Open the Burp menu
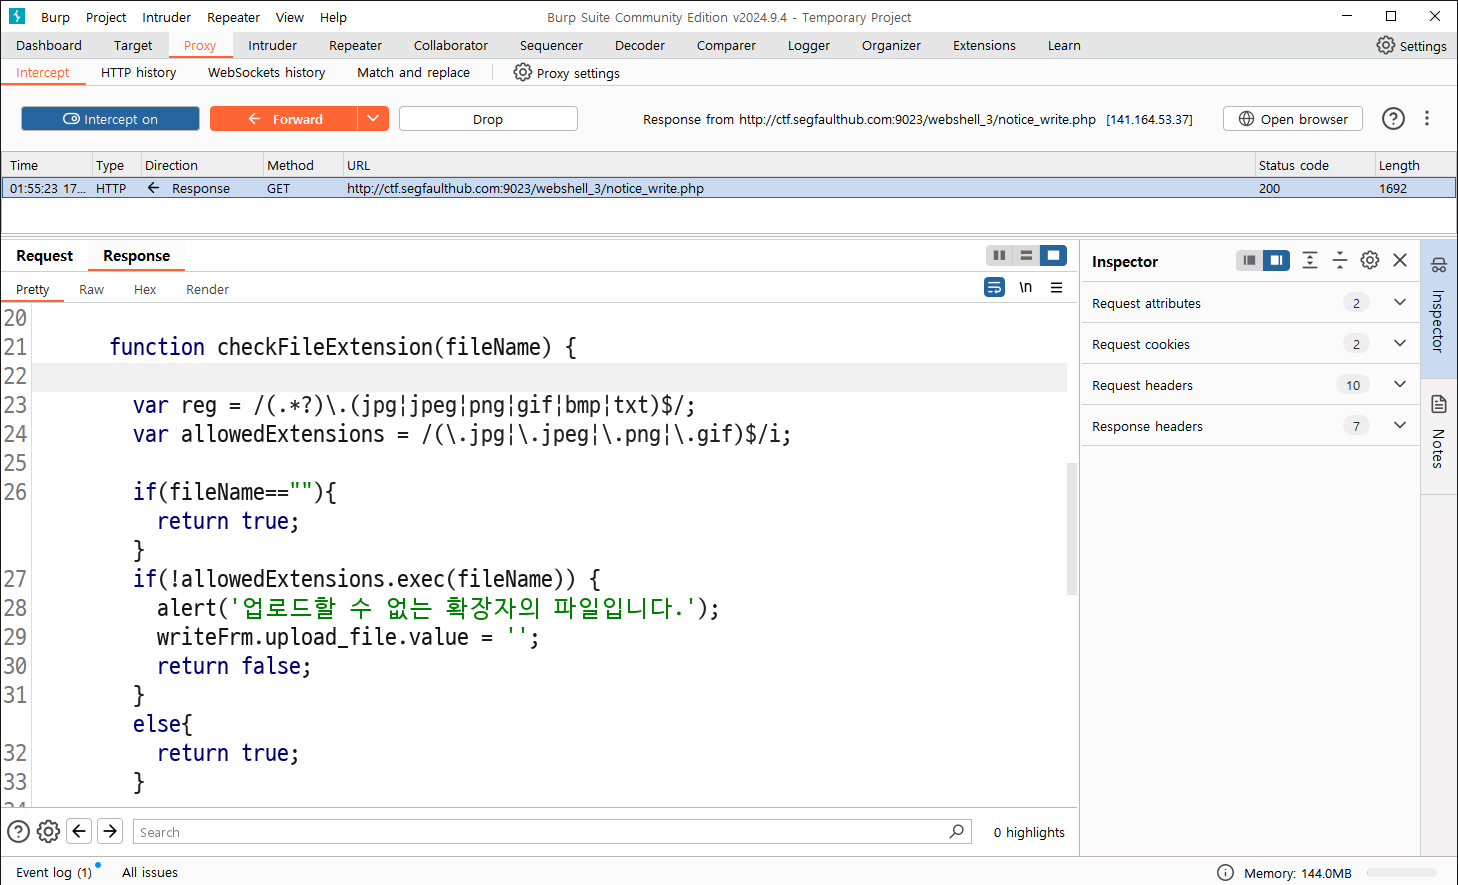The height and width of the screenshot is (885, 1458). [55, 17]
